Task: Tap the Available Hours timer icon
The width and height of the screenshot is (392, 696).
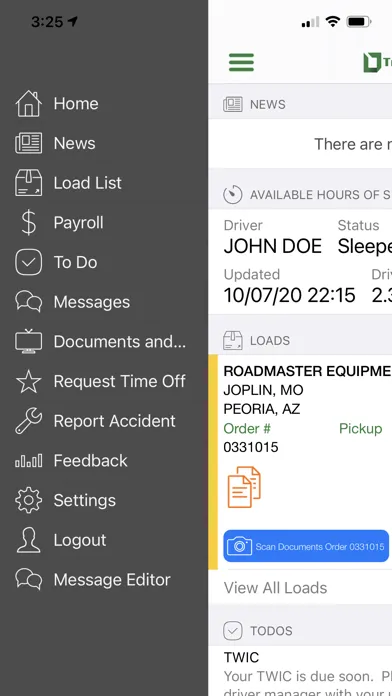Action: pyautogui.click(x=233, y=194)
